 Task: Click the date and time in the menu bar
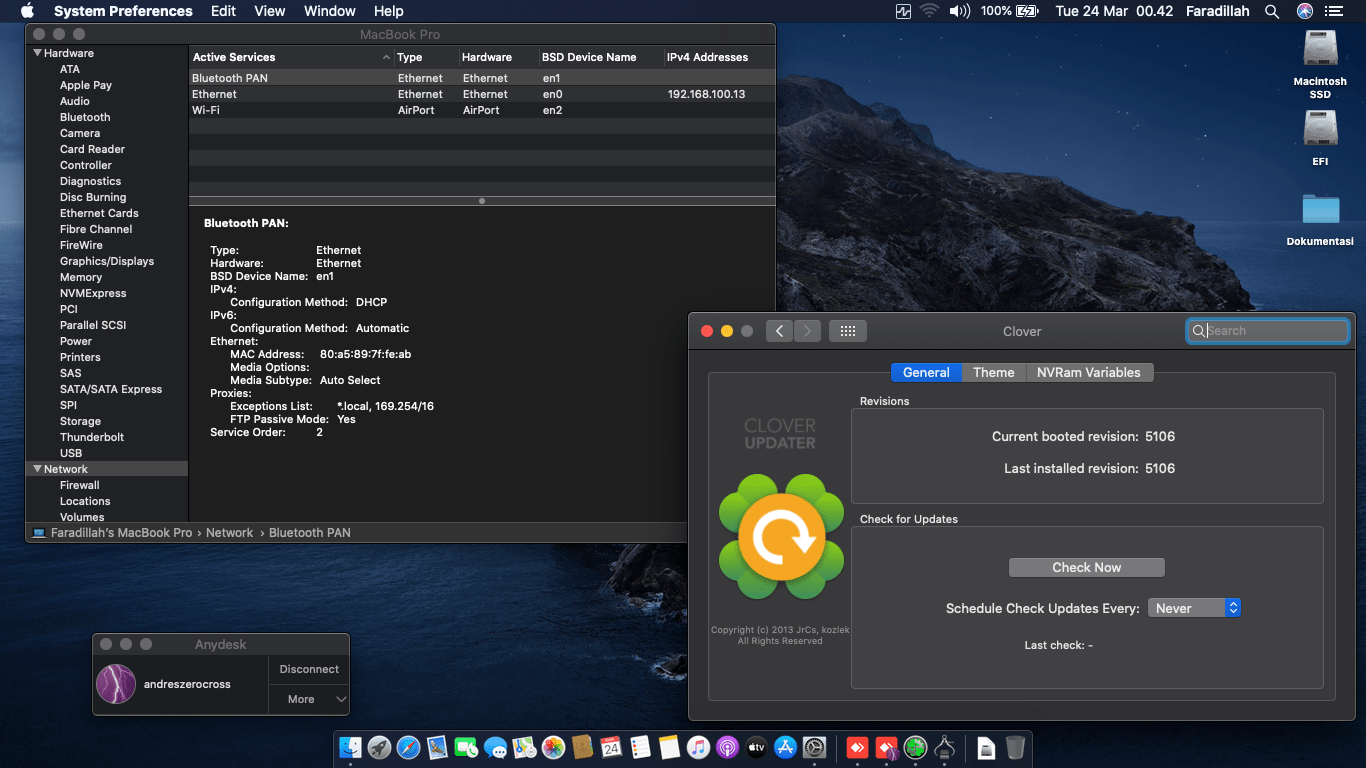point(1114,11)
